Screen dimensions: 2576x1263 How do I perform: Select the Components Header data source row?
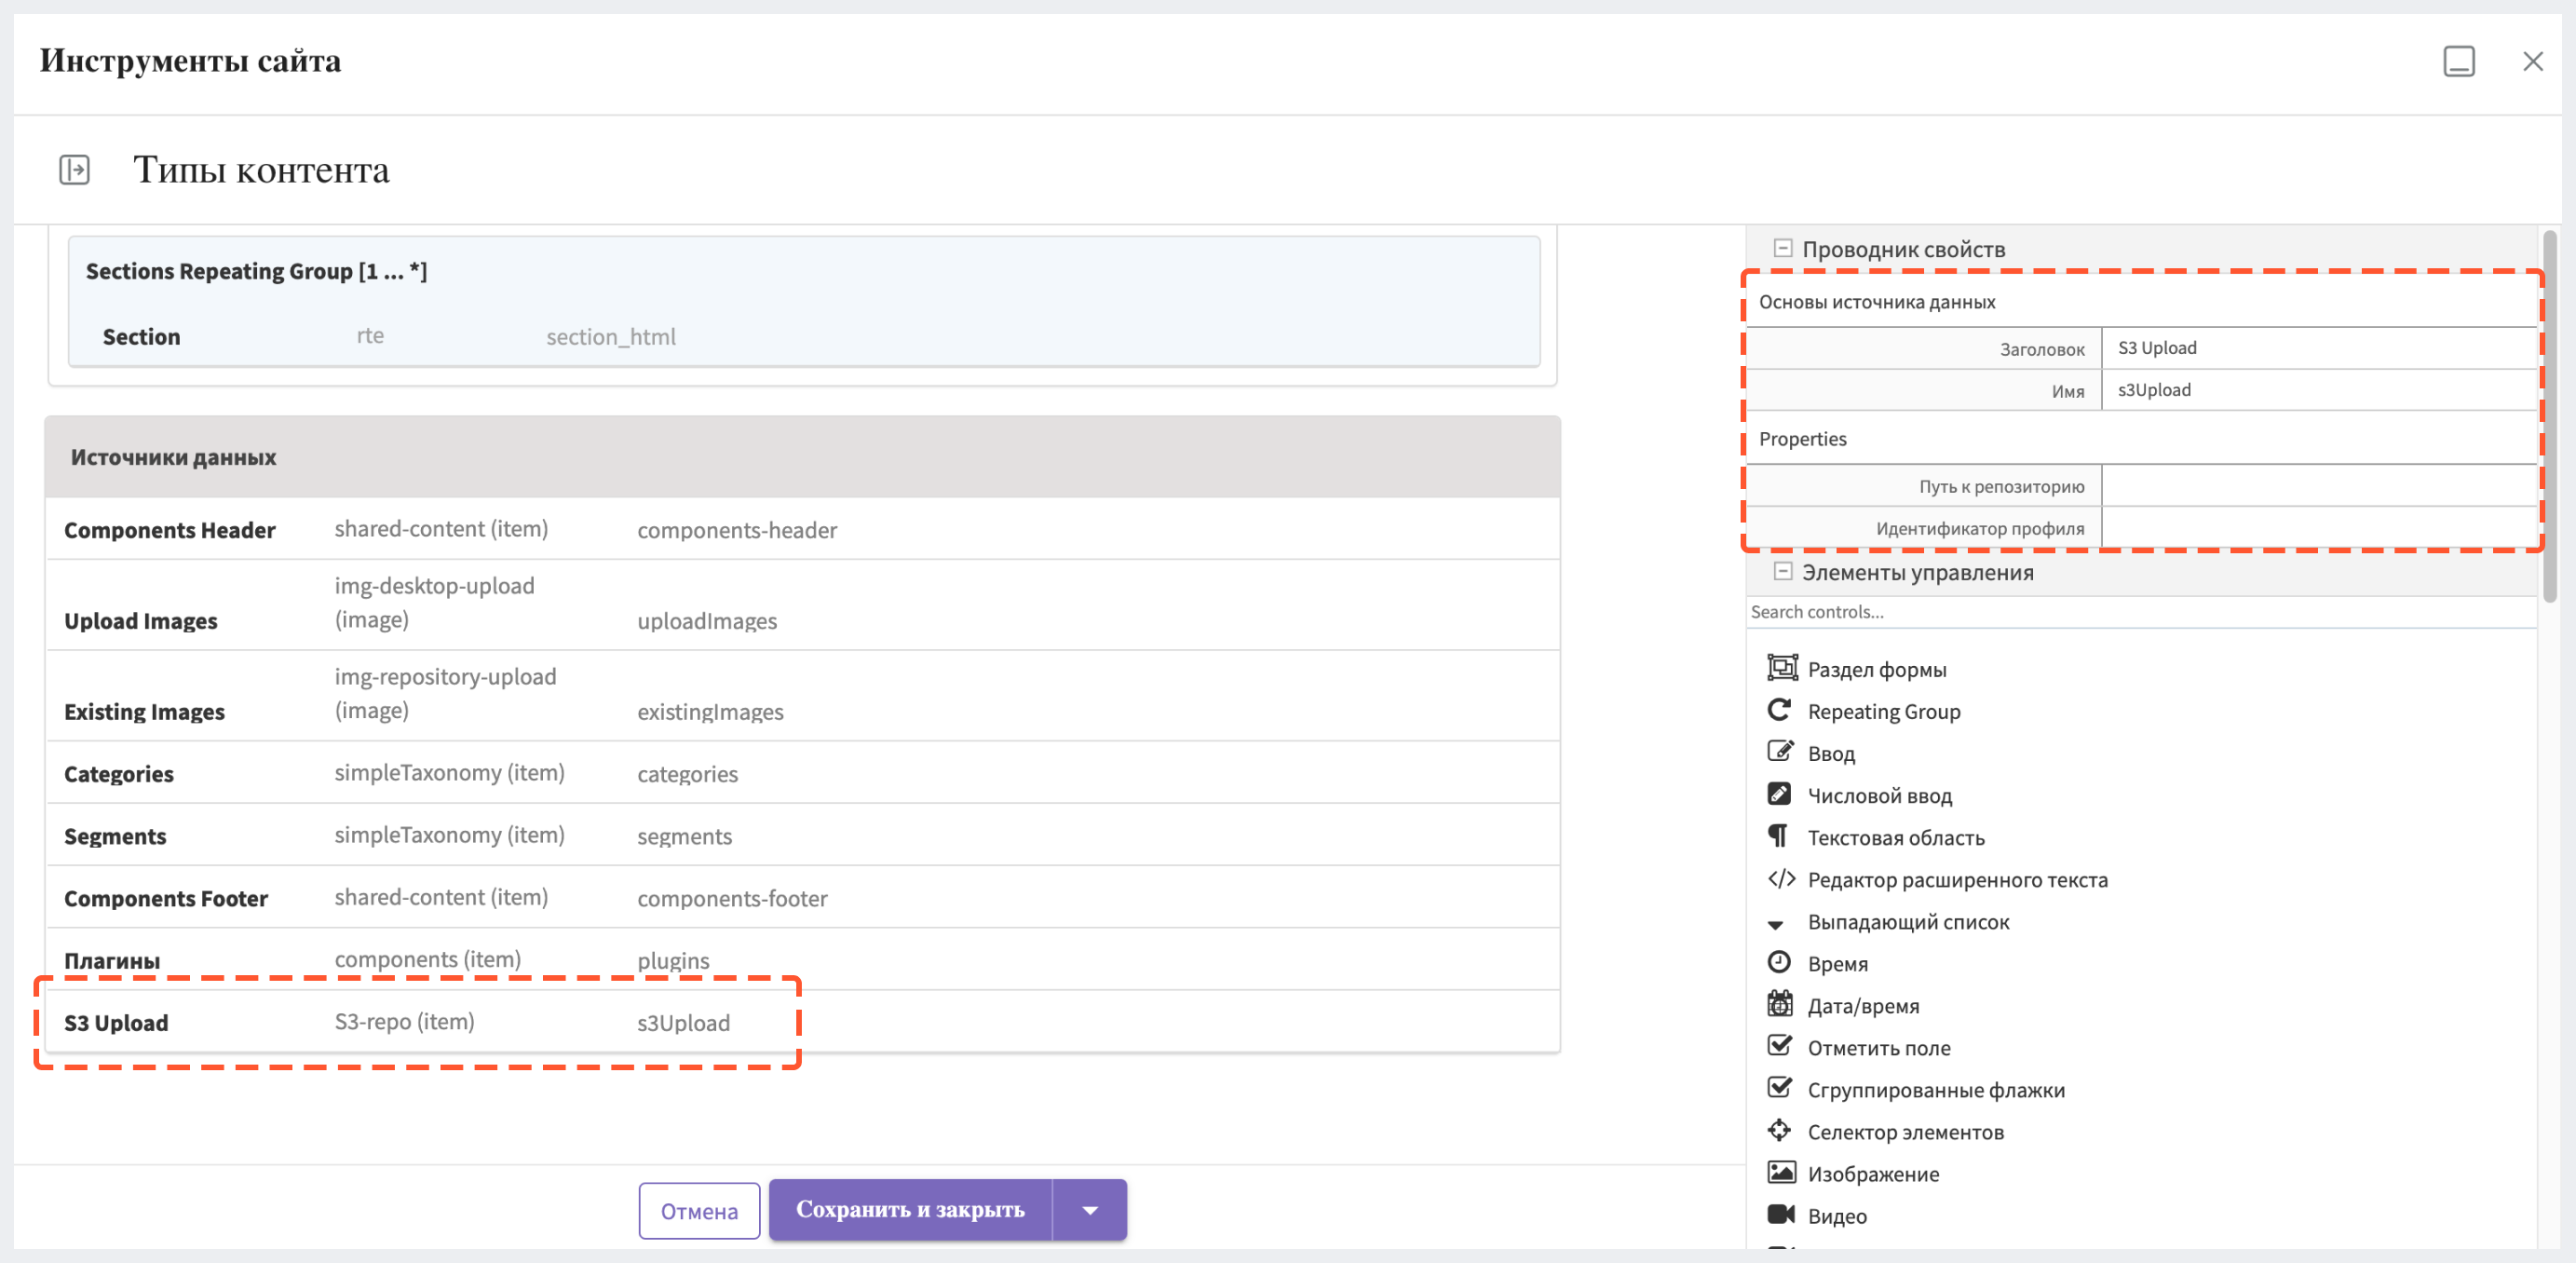pyautogui.click(x=803, y=529)
